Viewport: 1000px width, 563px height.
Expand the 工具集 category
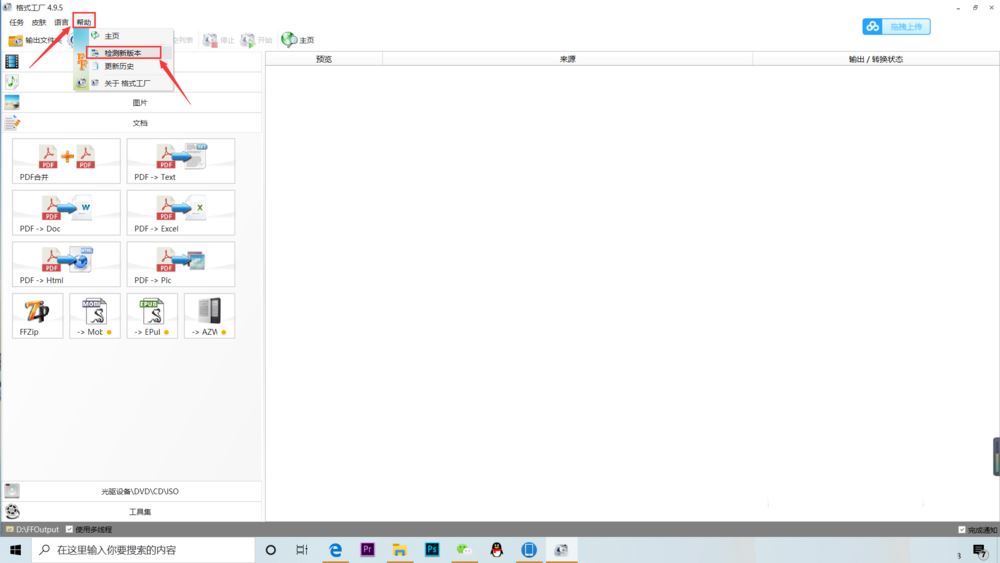[x=132, y=511]
